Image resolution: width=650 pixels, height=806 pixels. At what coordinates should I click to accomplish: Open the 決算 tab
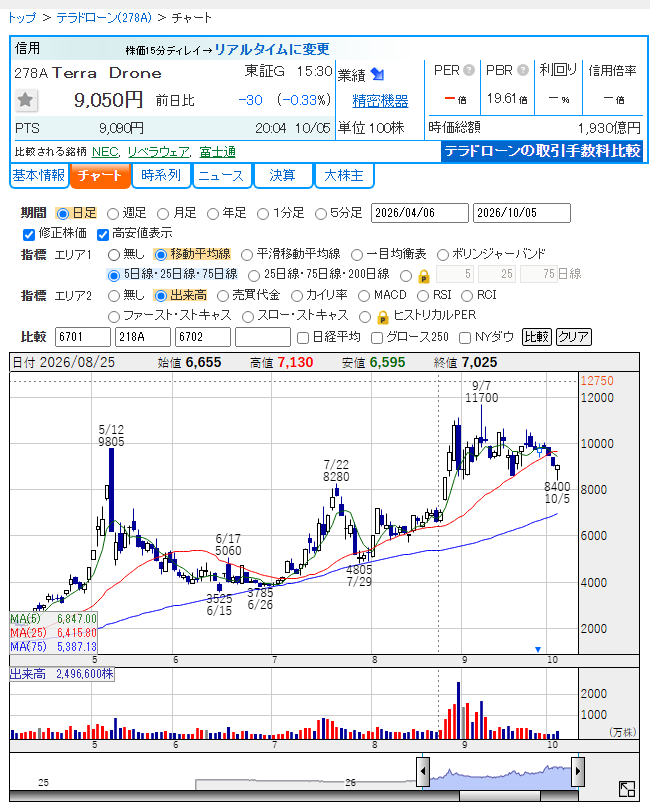point(283,176)
